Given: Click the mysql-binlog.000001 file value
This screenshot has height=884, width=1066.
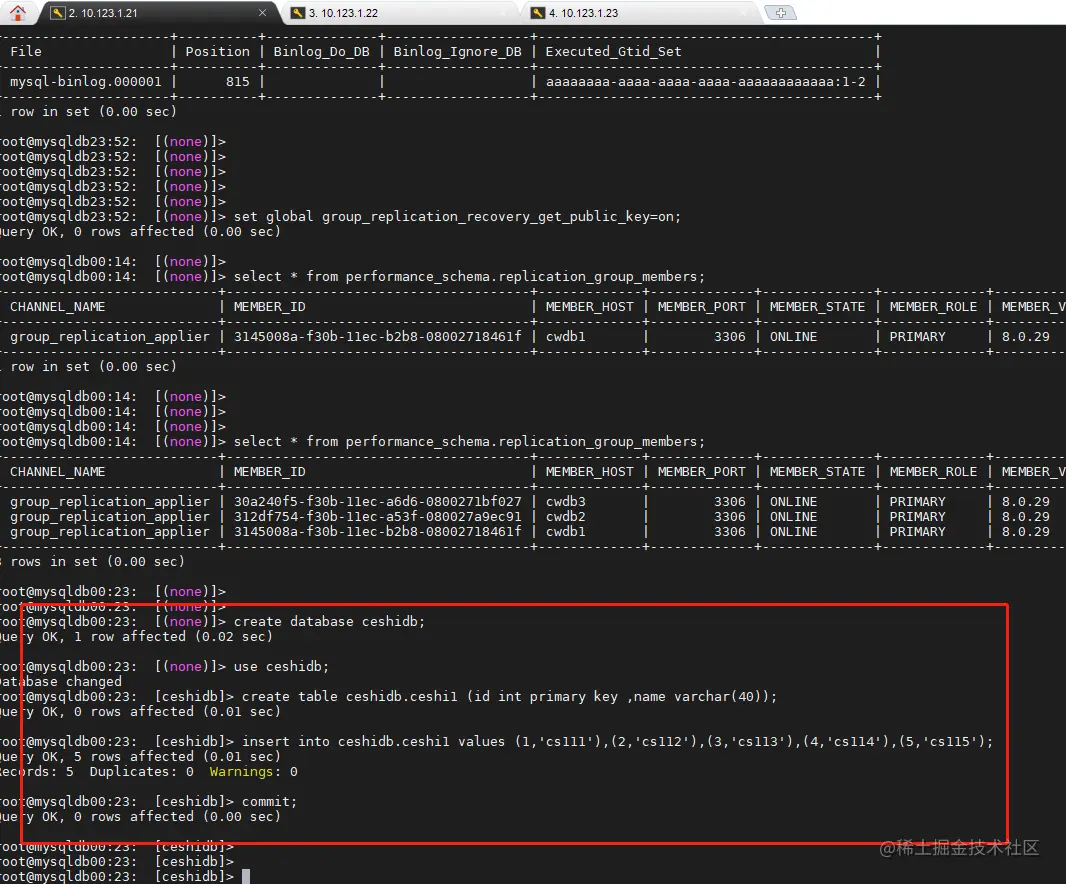Looking at the screenshot, I should click(x=86, y=82).
